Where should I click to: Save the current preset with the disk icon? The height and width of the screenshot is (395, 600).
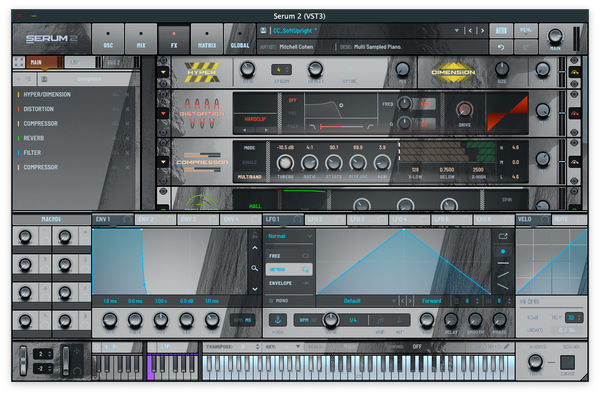(x=263, y=30)
